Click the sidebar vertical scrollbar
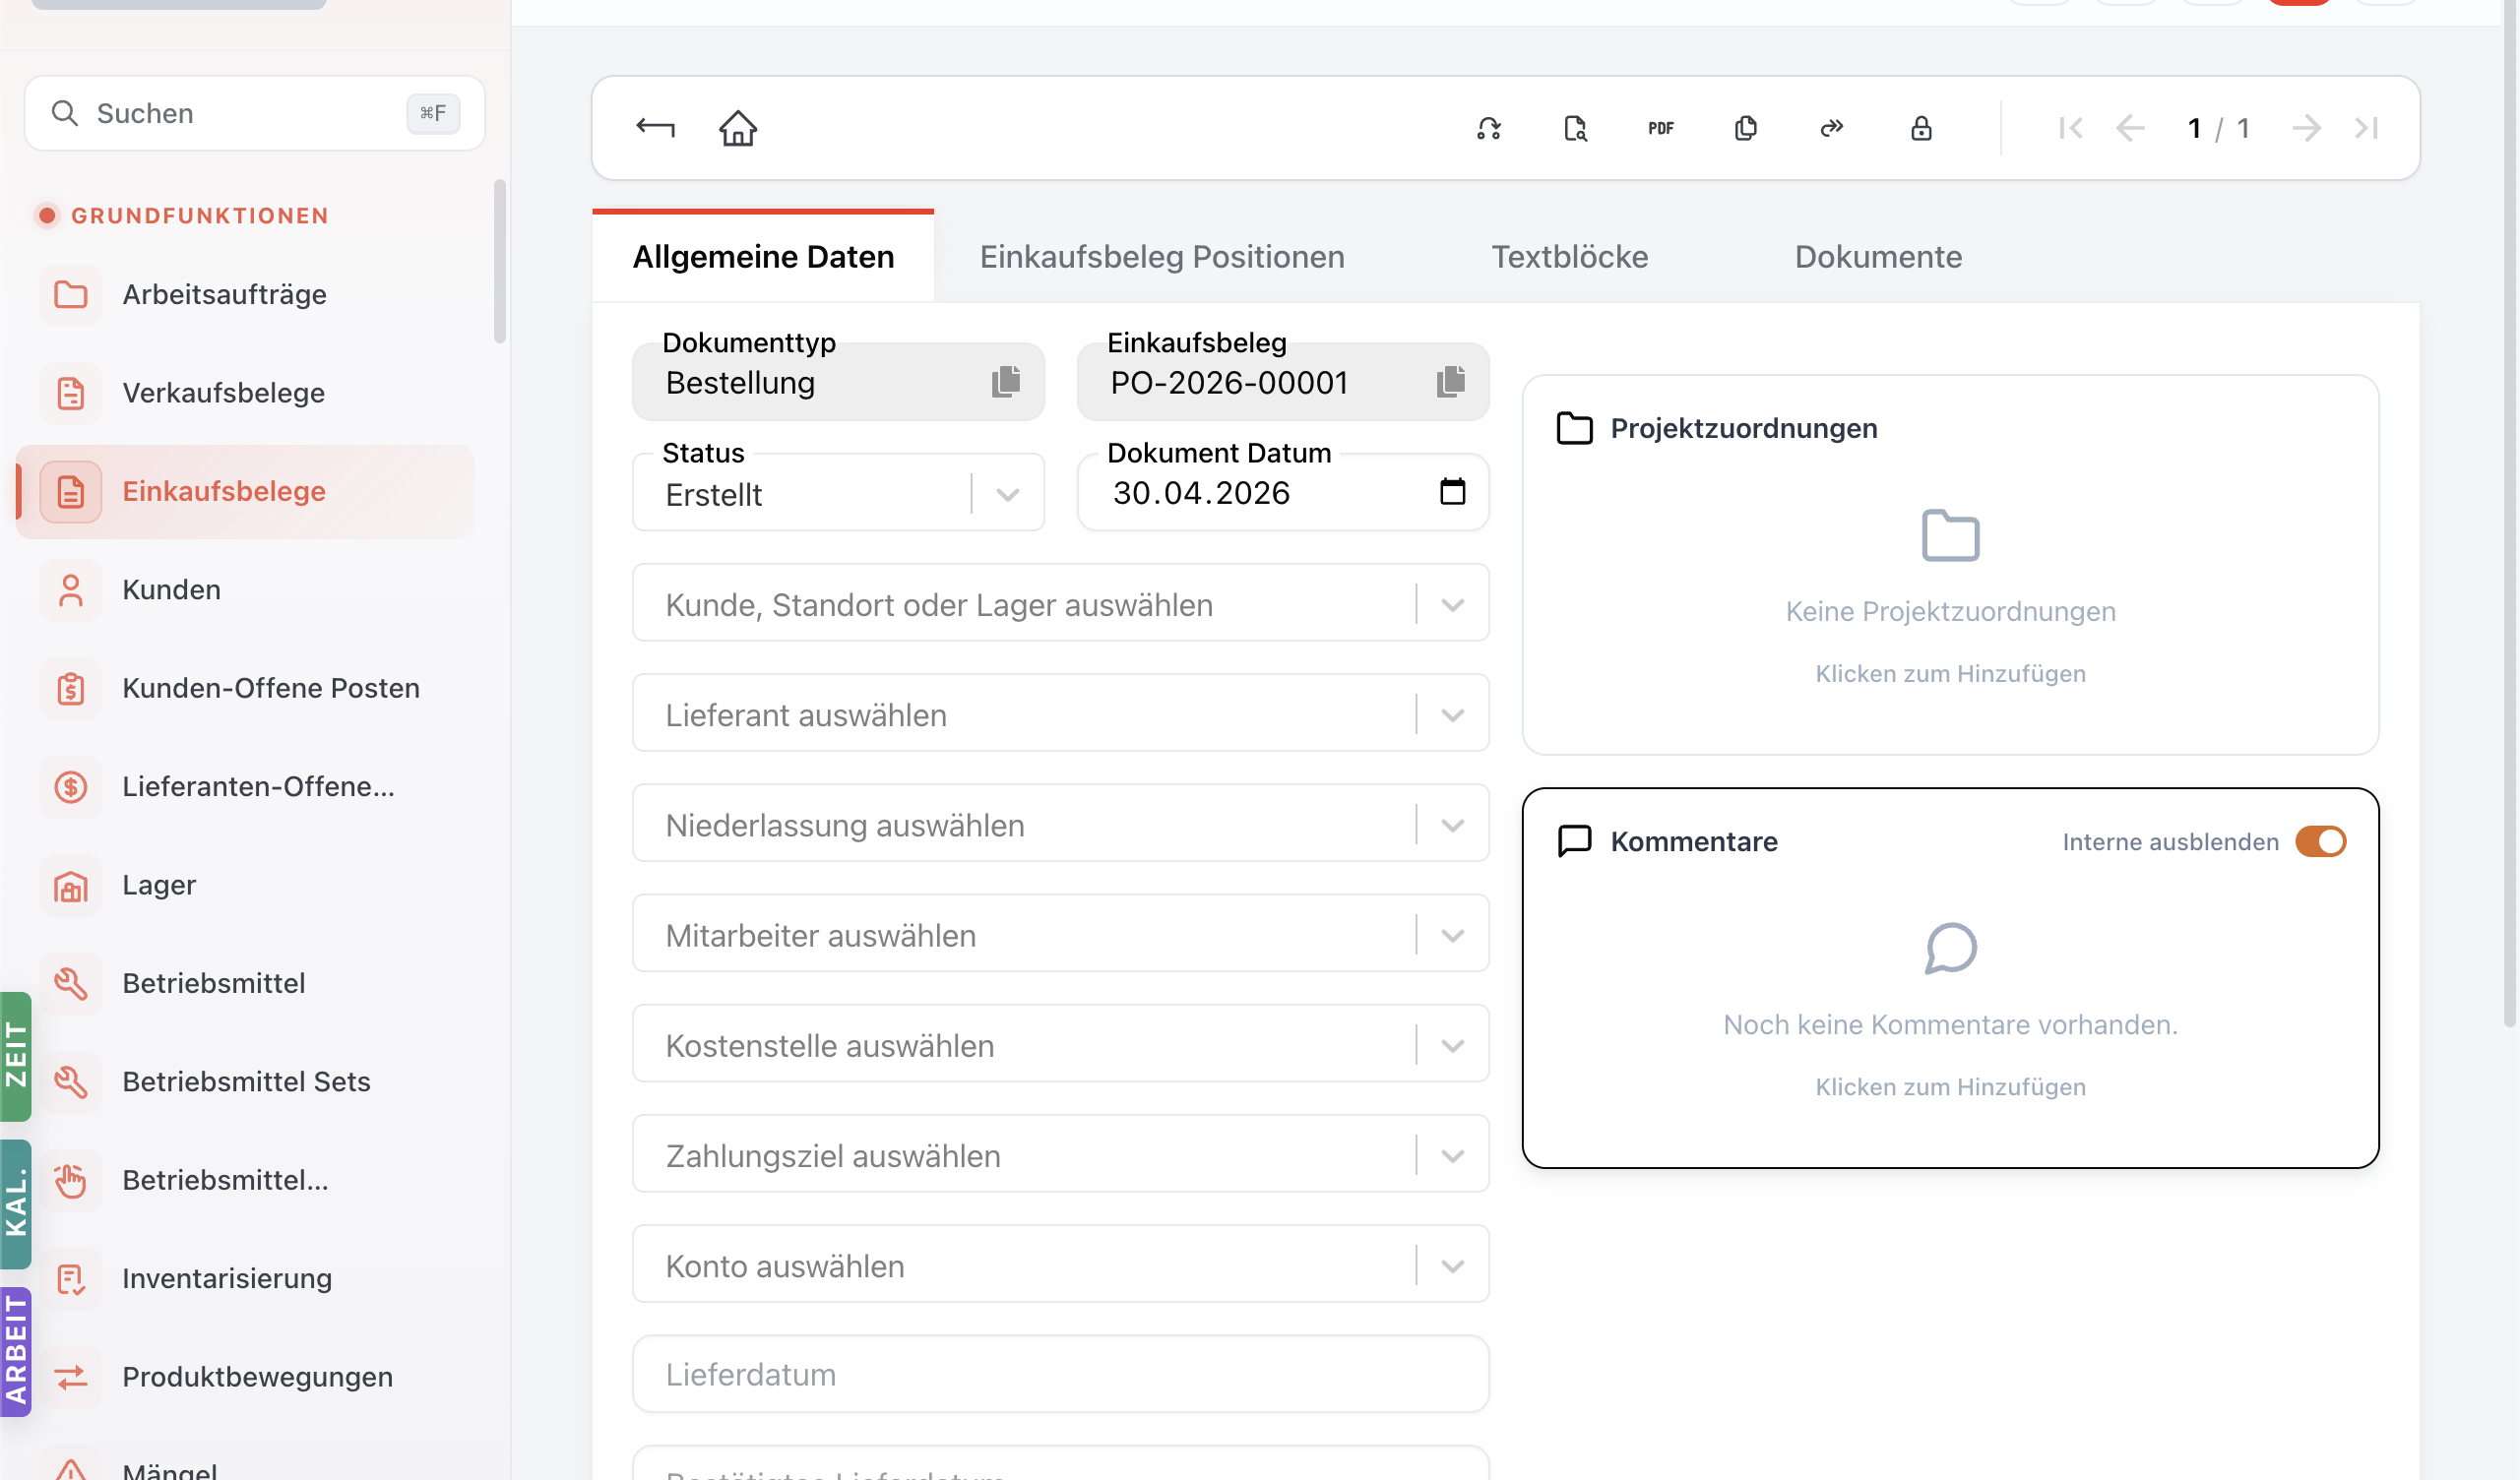Image resolution: width=2520 pixels, height=1480 pixels. coord(500,262)
